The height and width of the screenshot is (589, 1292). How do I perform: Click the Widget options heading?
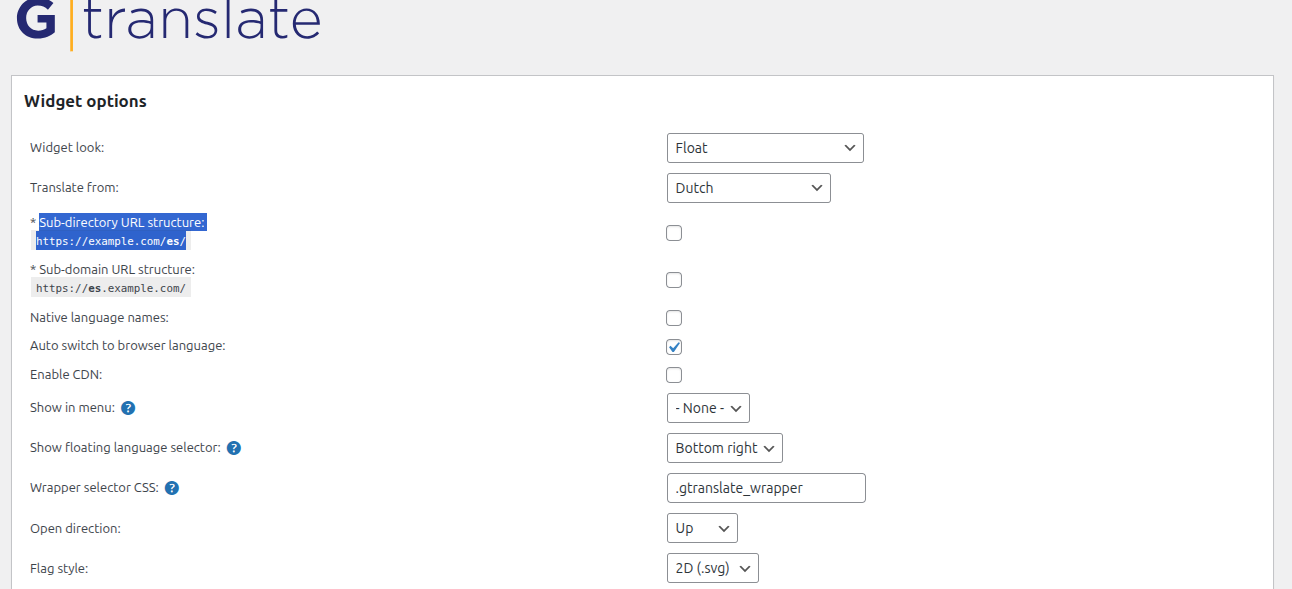(85, 100)
